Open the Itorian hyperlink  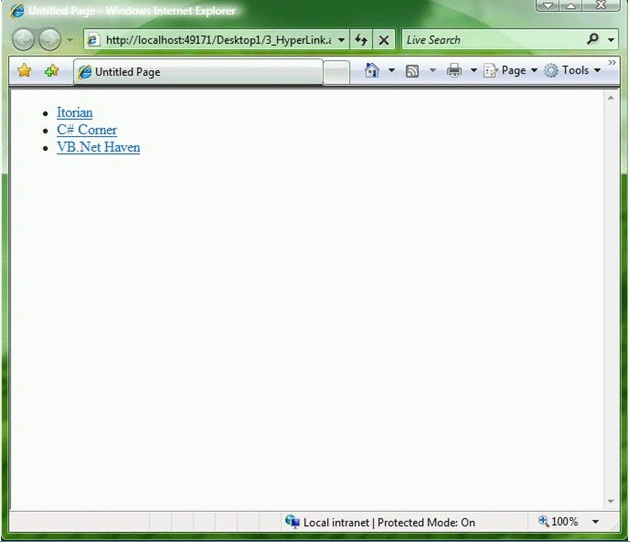[75, 112]
